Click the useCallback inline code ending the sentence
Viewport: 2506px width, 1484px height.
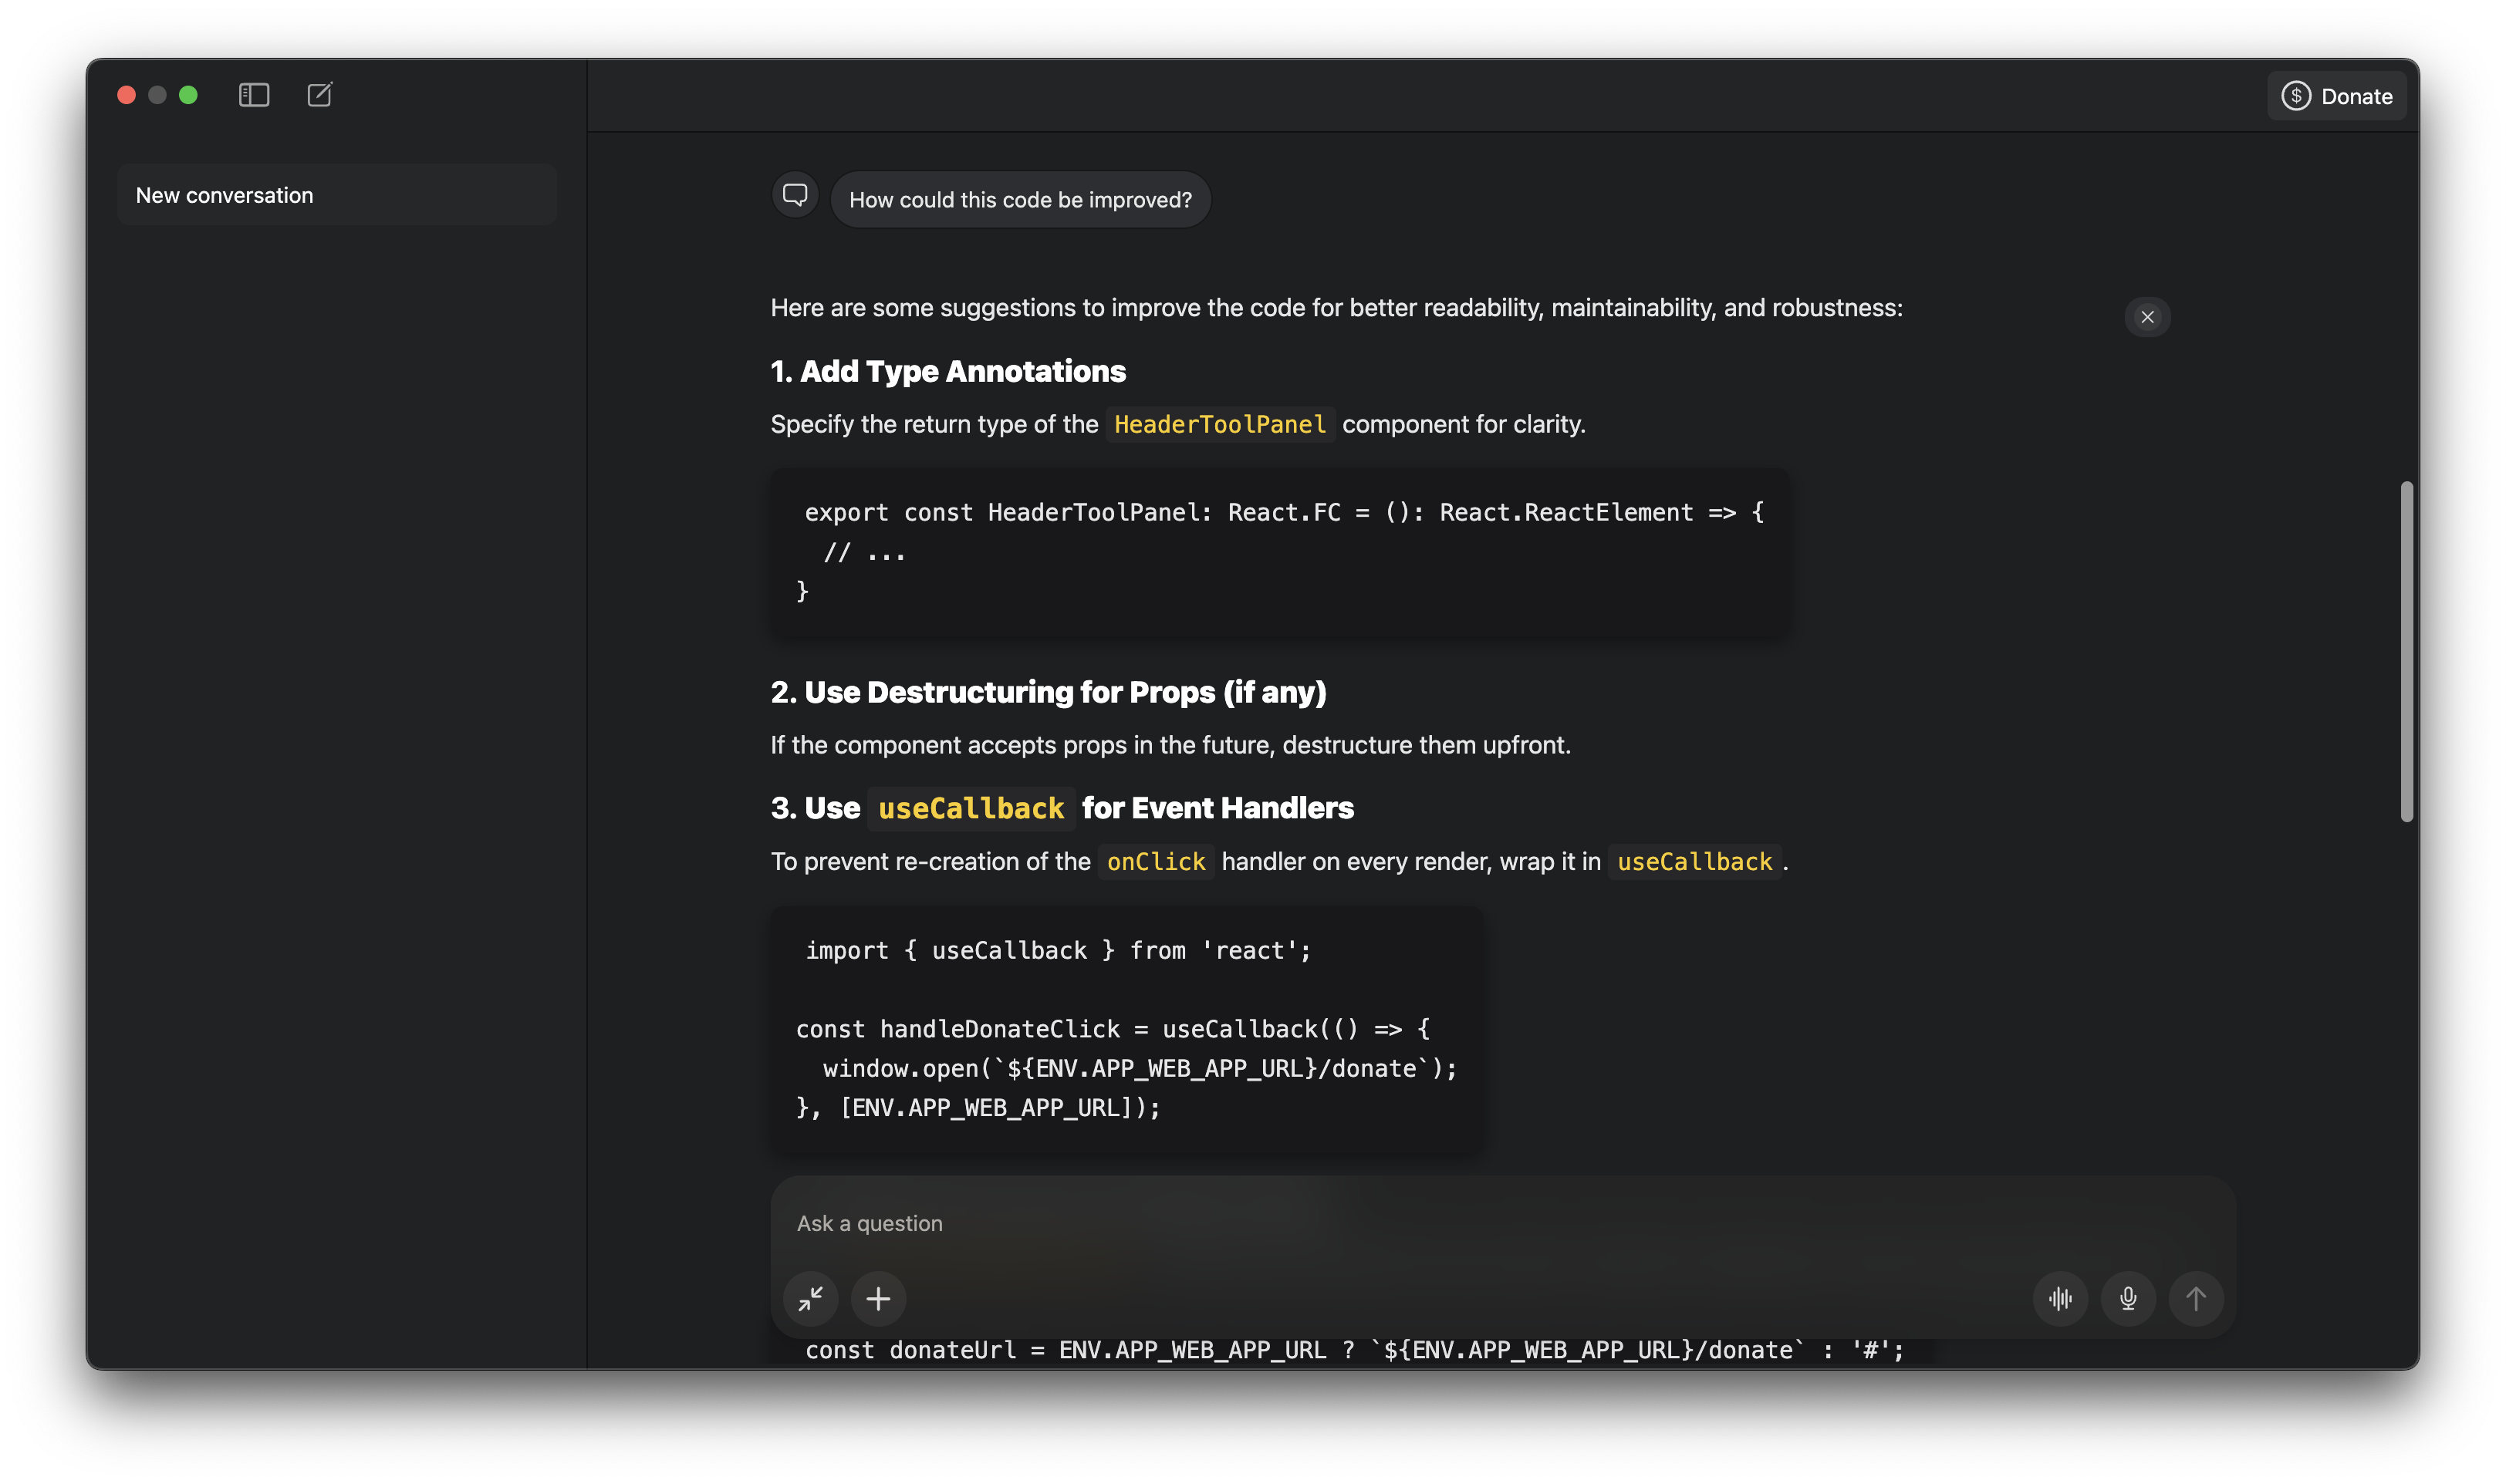coord(1694,861)
